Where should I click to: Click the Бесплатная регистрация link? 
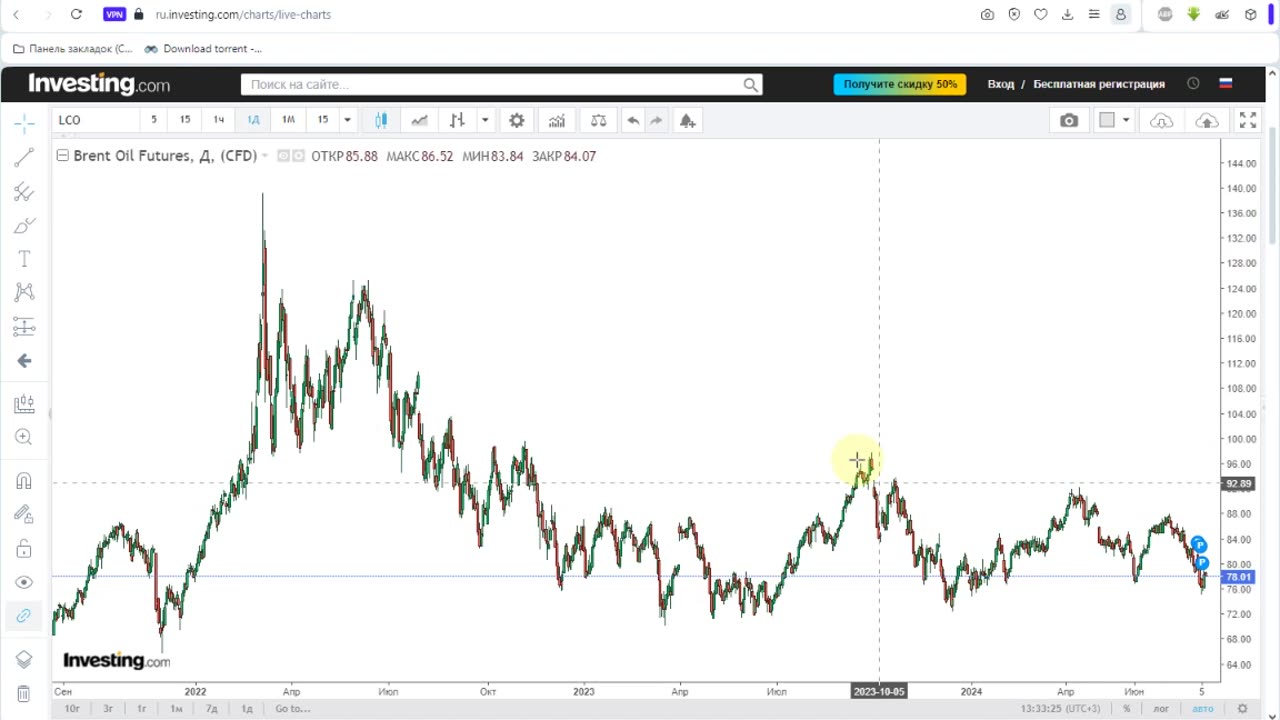pos(1099,84)
